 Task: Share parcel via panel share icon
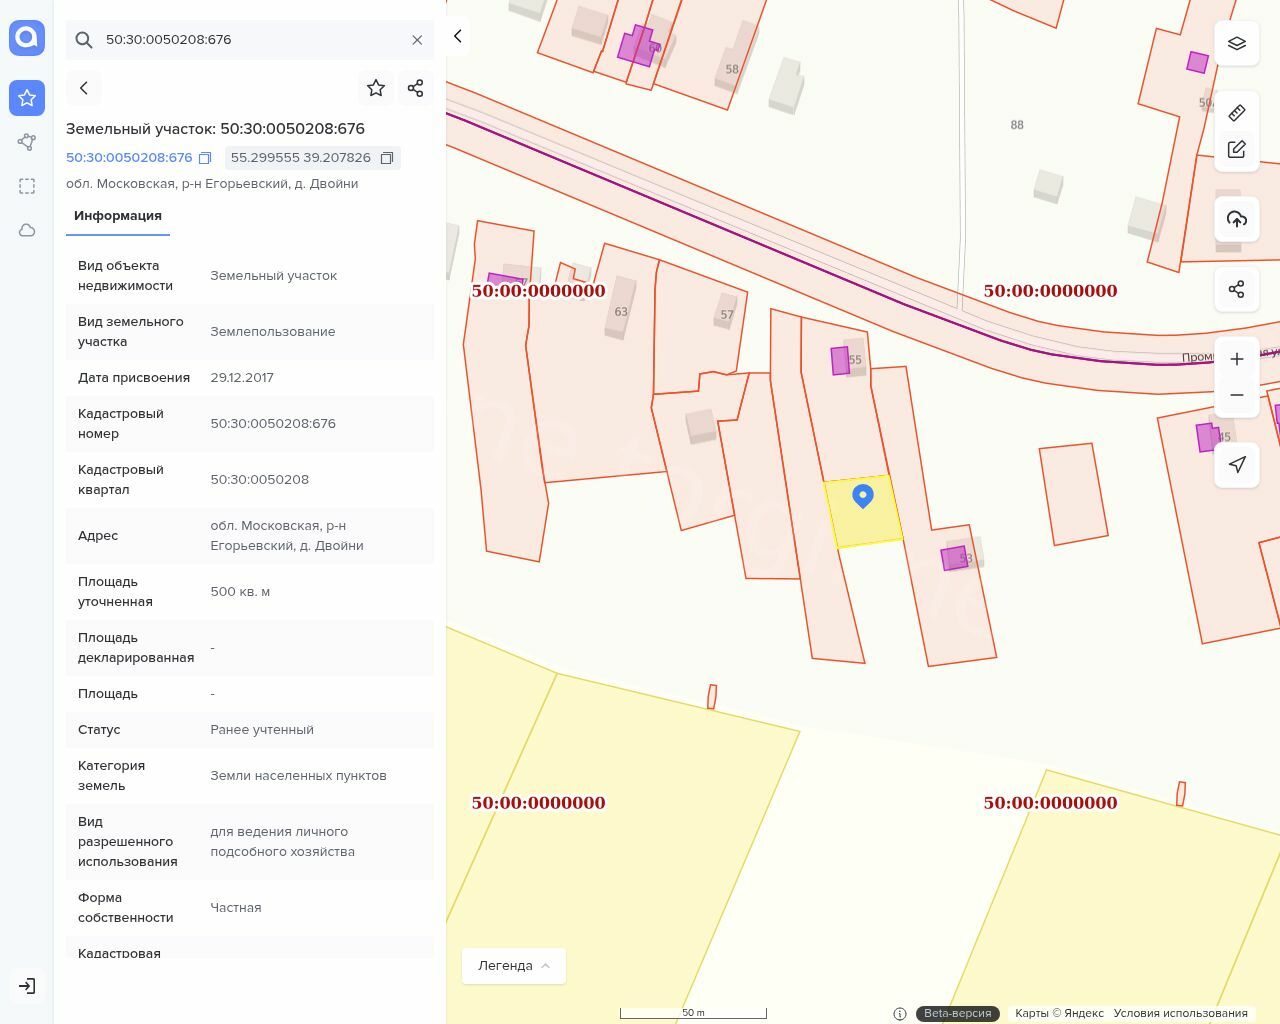pyautogui.click(x=416, y=88)
